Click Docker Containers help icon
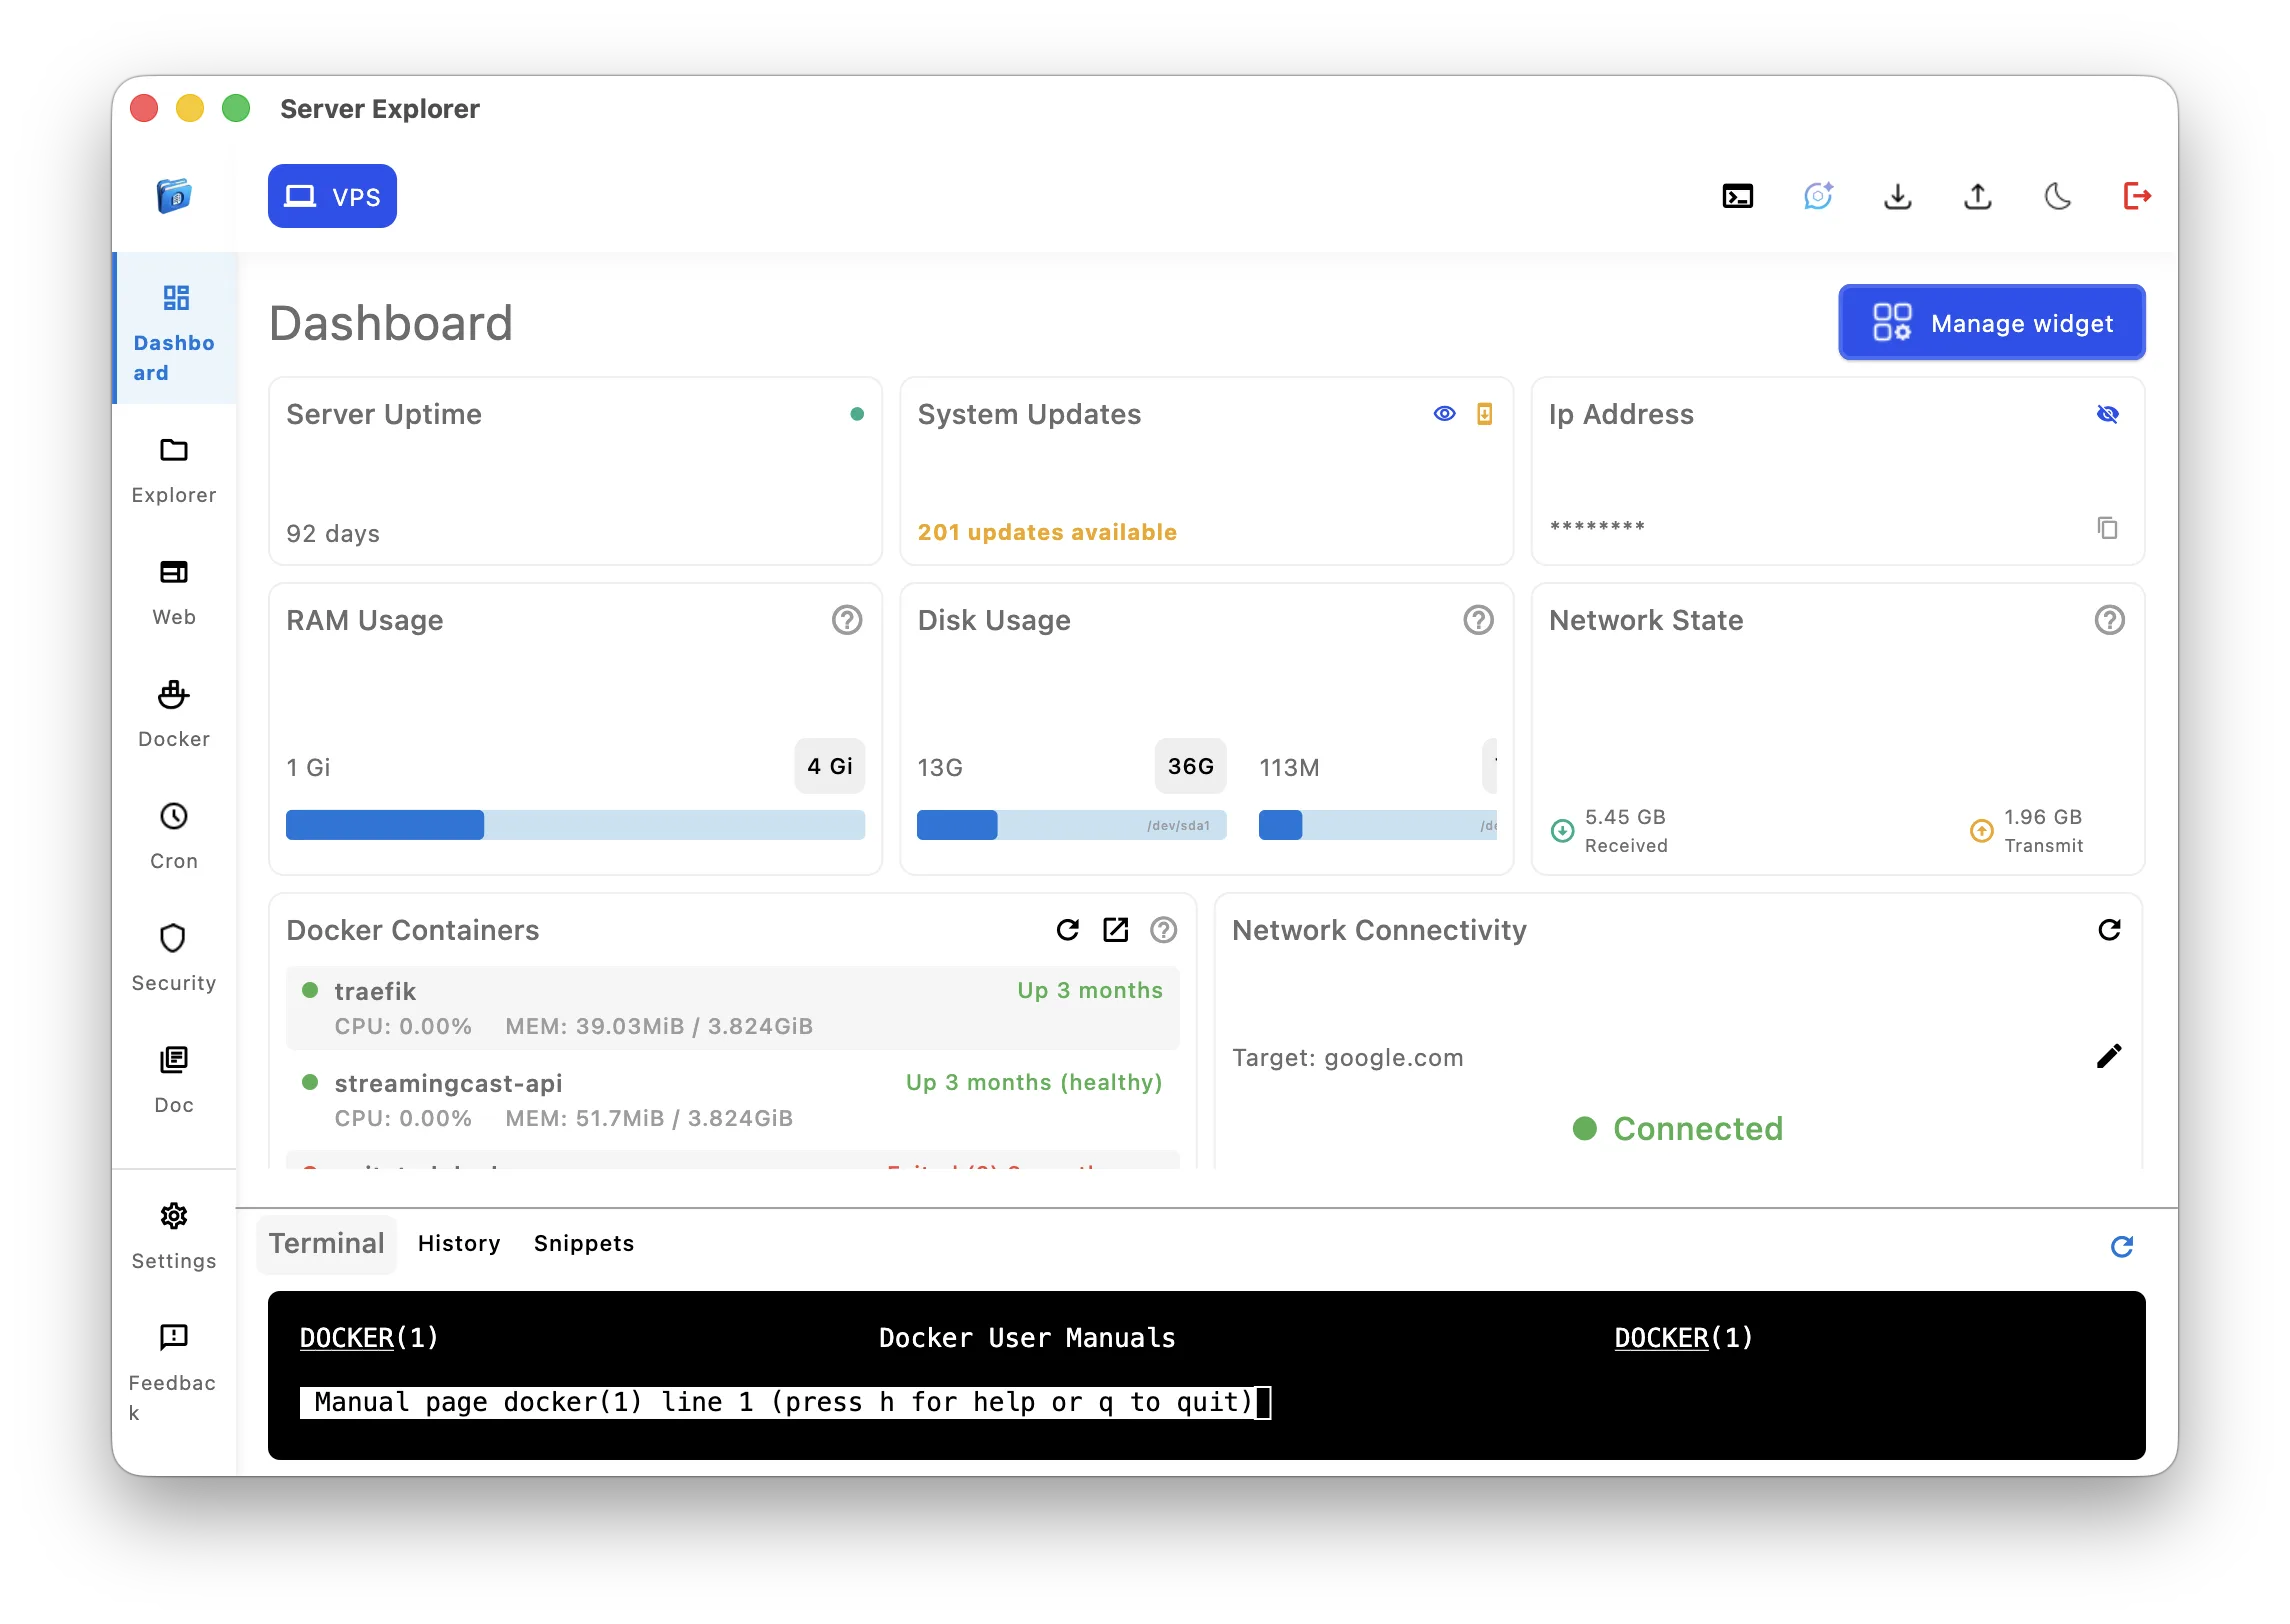The height and width of the screenshot is (1624, 2290). click(1163, 930)
